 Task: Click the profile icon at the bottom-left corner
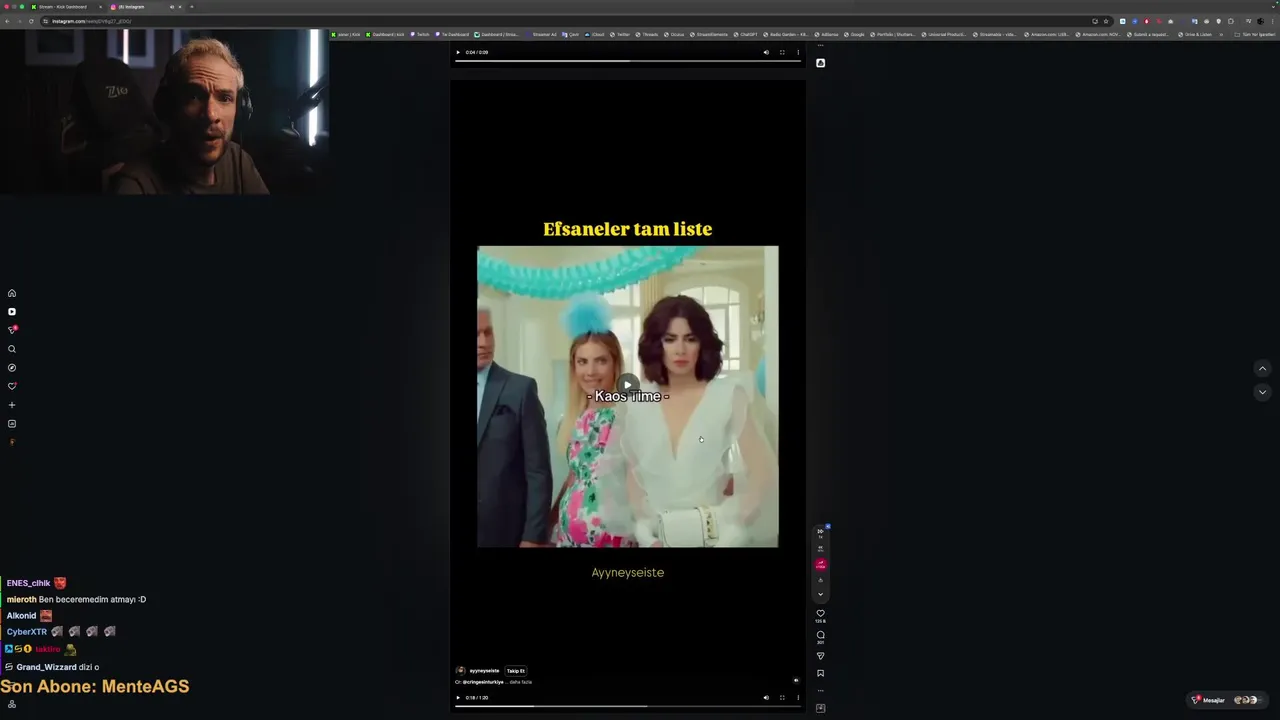(12, 704)
